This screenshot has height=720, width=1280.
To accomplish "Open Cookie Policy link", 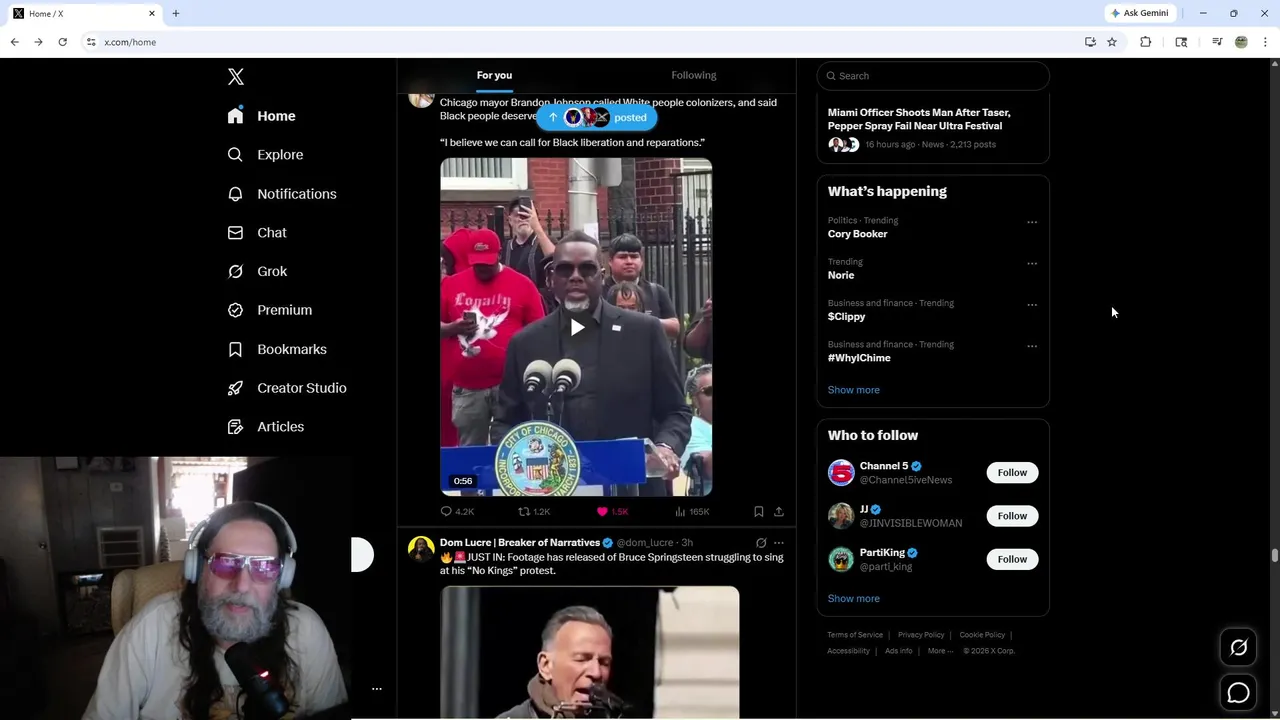I will (982, 635).
